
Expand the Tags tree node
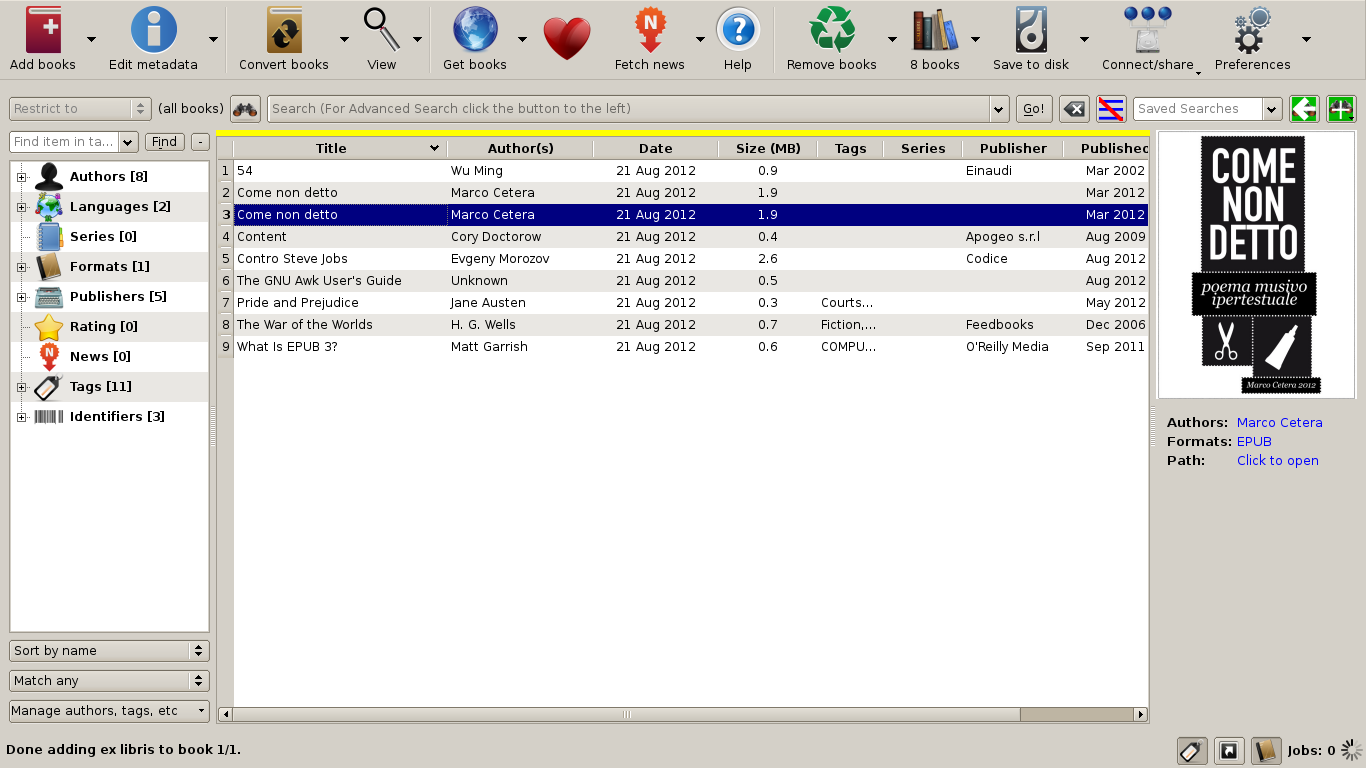coord(21,387)
